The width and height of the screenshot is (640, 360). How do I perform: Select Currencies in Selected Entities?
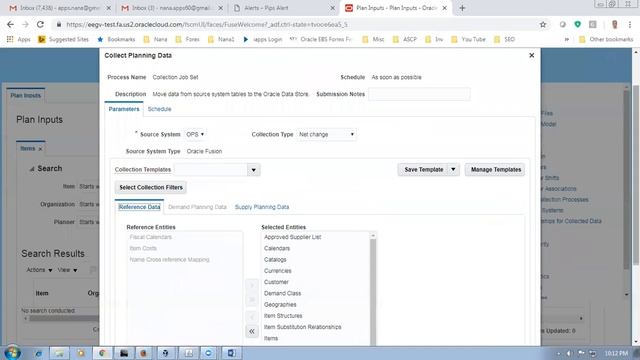278,271
